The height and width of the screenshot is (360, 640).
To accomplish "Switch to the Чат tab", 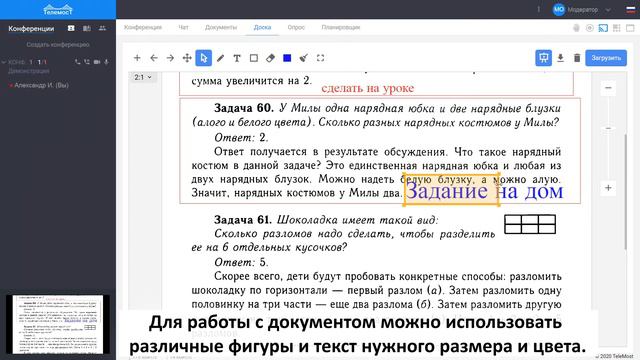I will (183, 27).
